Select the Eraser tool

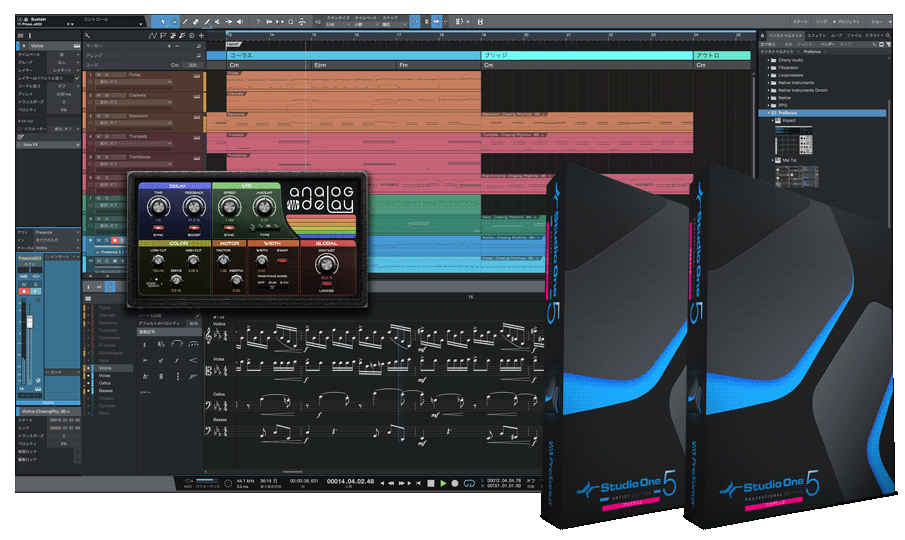pyautogui.click(x=196, y=22)
